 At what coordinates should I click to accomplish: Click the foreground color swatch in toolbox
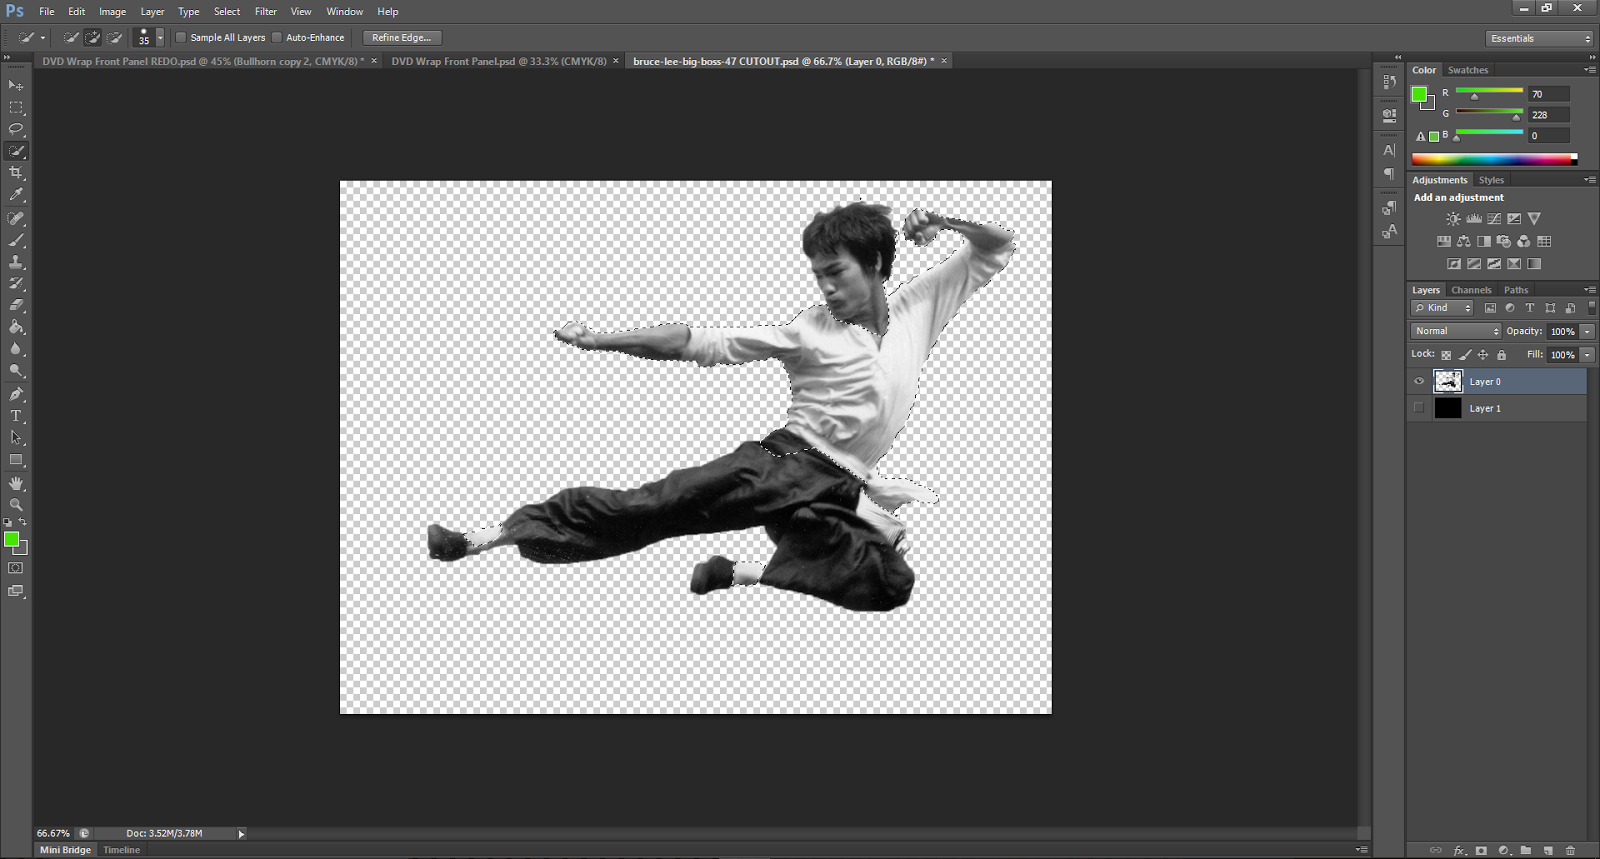[x=12, y=540]
